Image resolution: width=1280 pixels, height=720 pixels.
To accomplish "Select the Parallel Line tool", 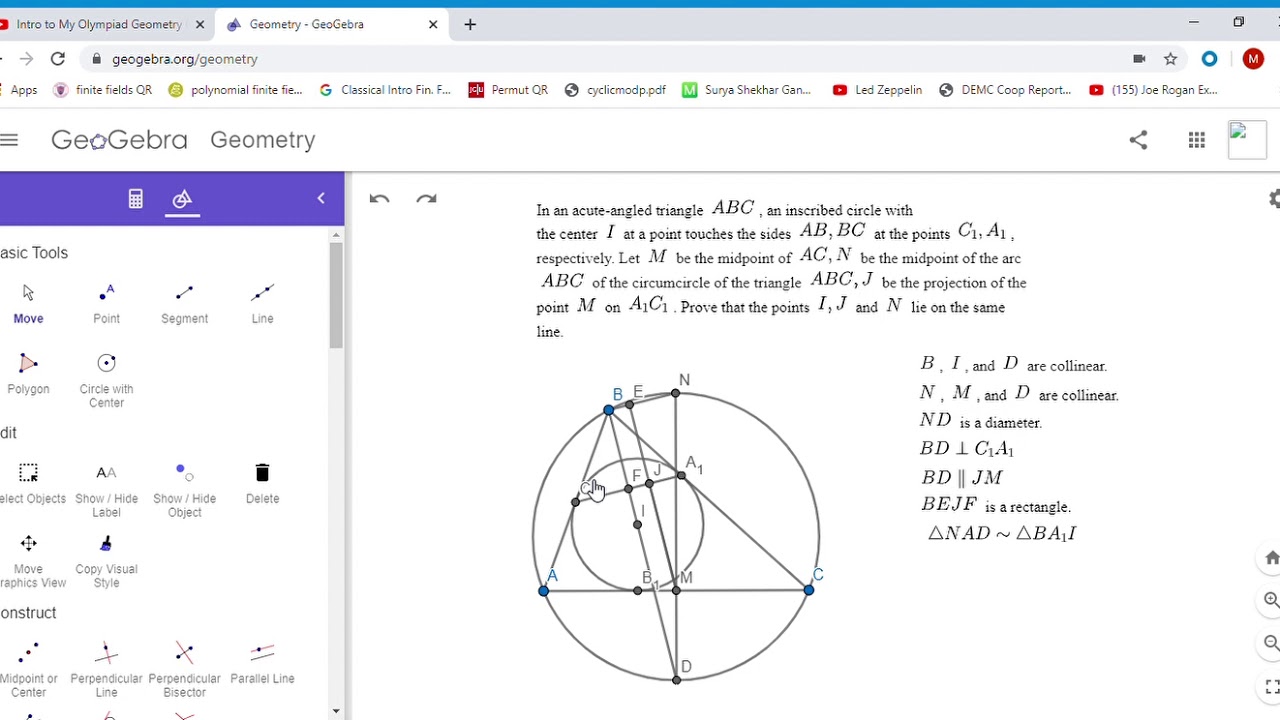I will click(262, 663).
